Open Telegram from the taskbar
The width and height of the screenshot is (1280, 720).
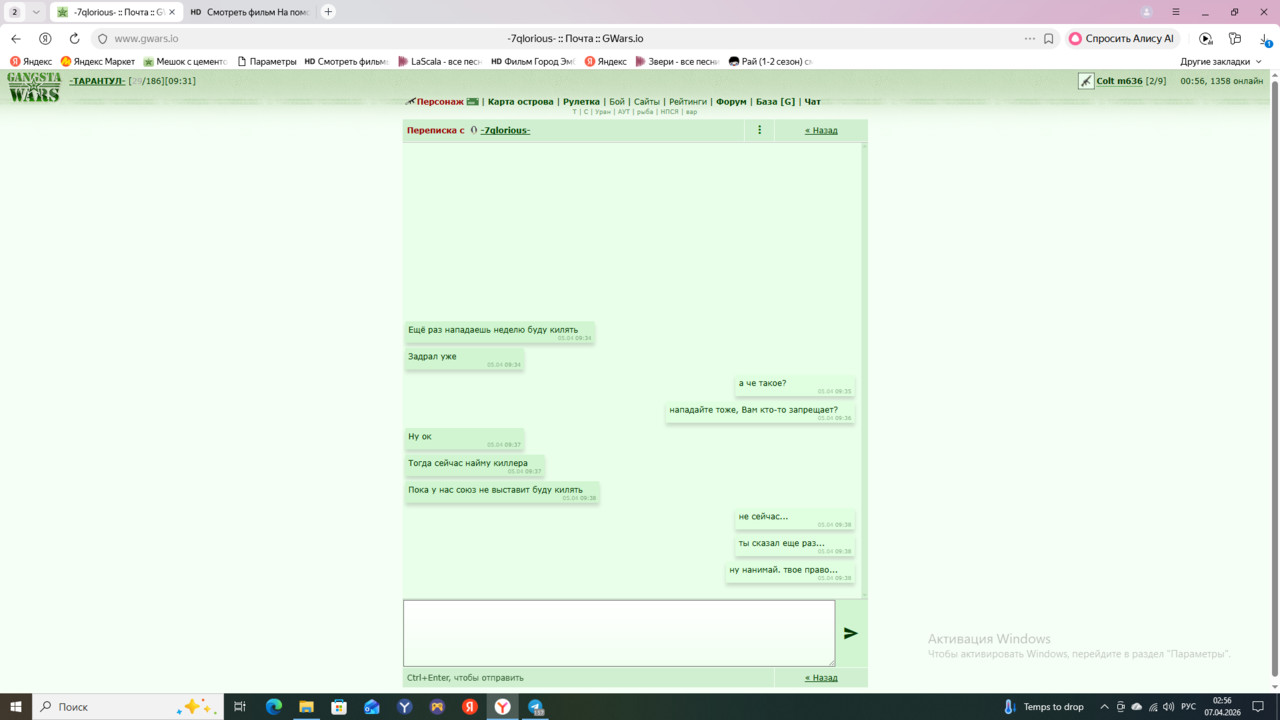click(535, 706)
